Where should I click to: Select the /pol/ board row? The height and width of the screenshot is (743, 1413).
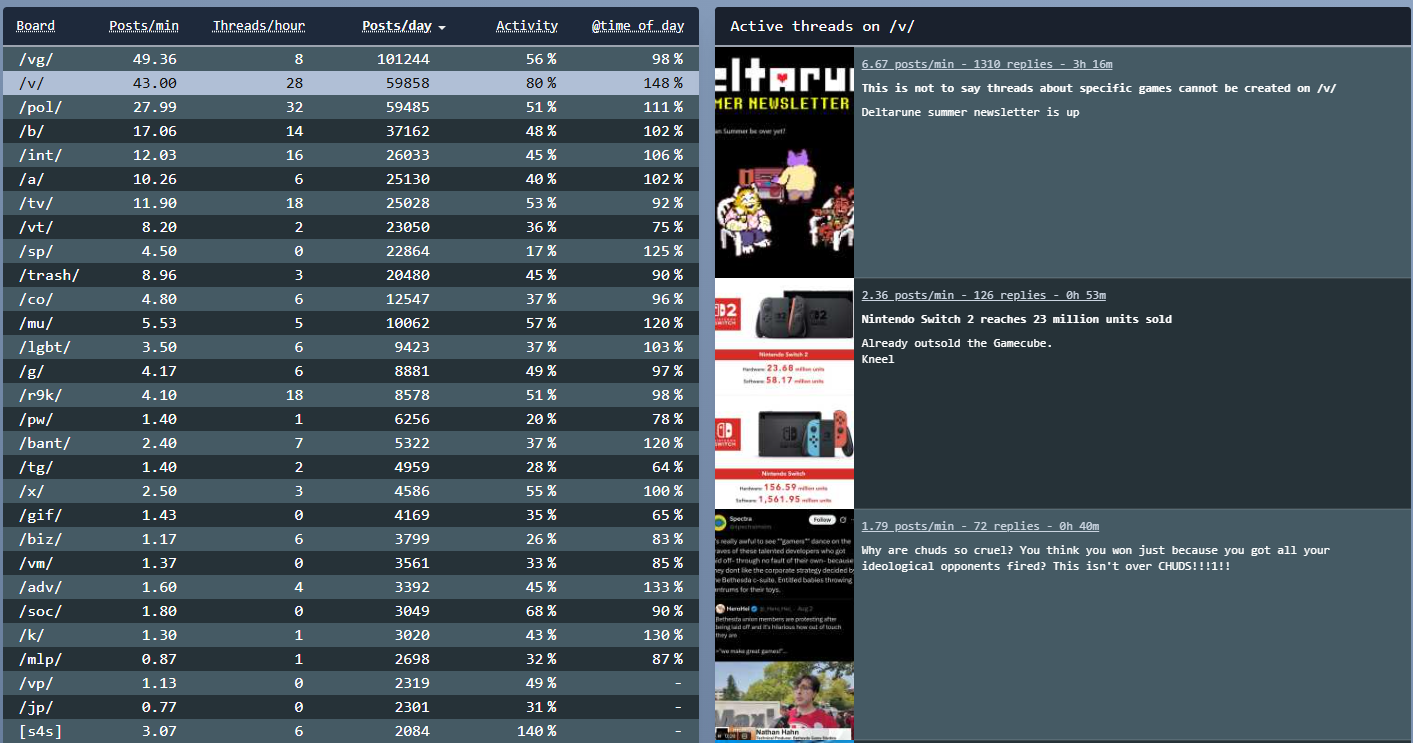click(351, 107)
